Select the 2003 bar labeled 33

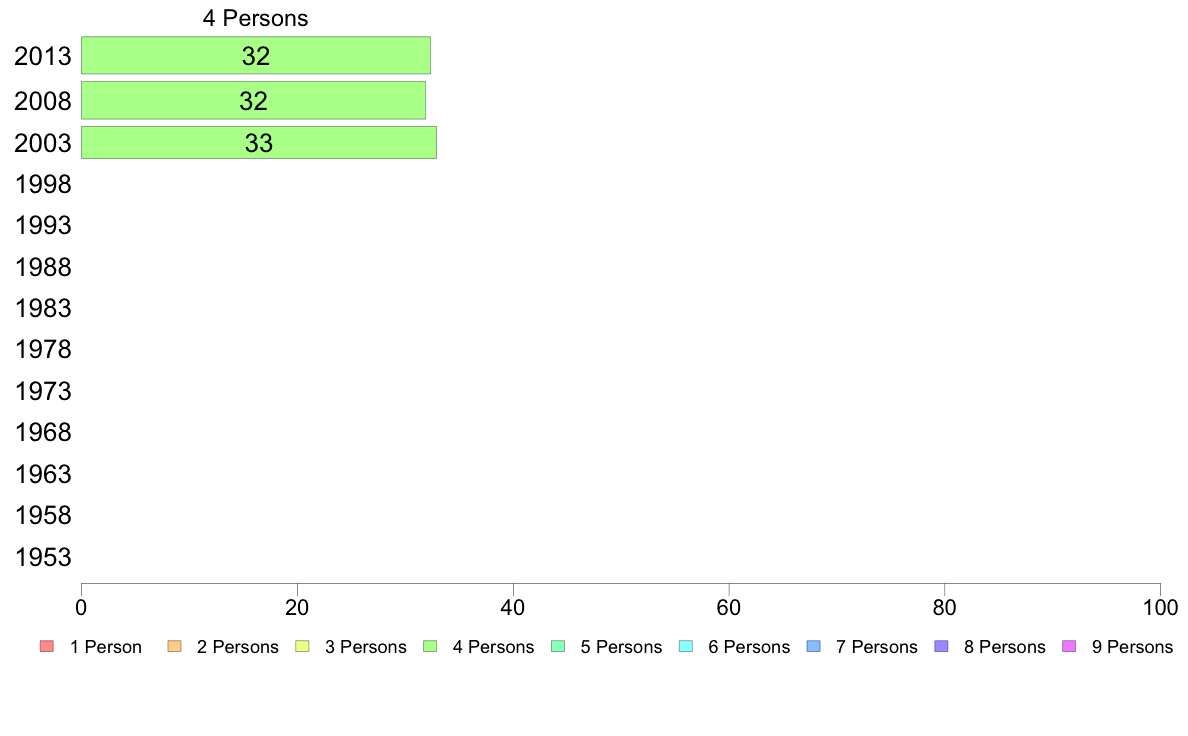[x=258, y=143]
